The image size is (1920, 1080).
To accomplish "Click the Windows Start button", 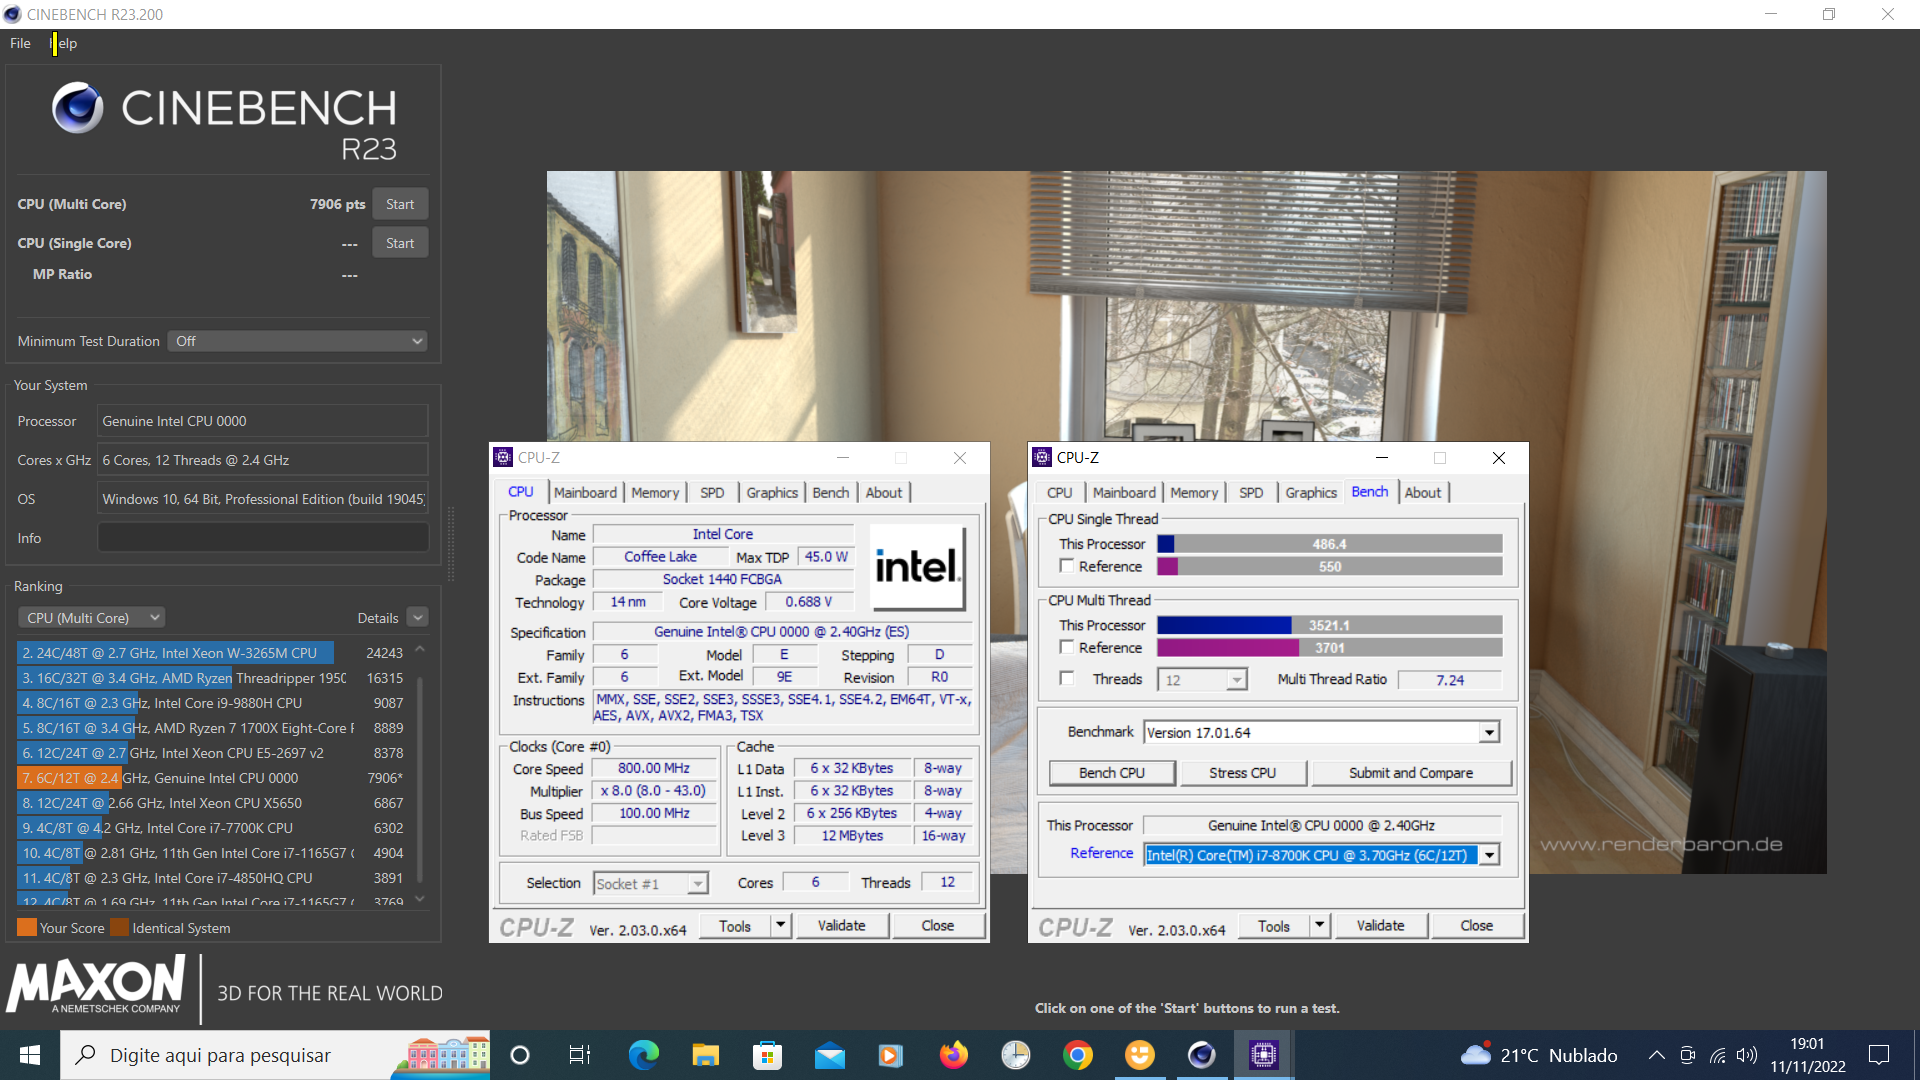I will (30, 1055).
